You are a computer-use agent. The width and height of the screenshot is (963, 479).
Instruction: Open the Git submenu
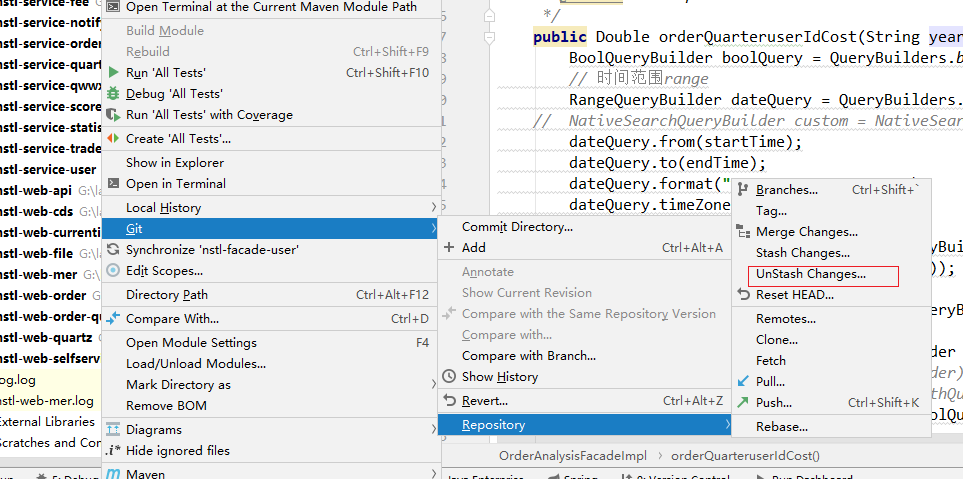271,228
